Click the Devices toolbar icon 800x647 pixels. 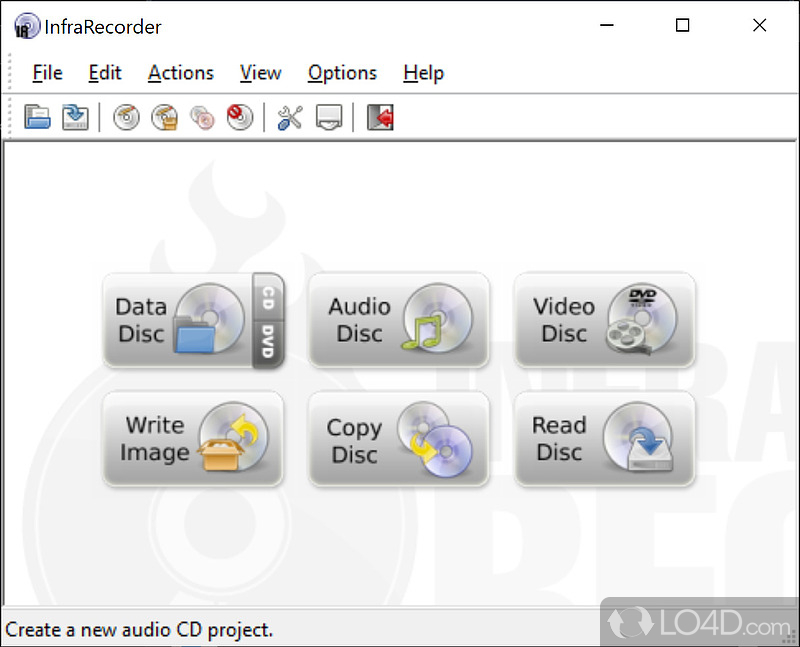click(329, 117)
